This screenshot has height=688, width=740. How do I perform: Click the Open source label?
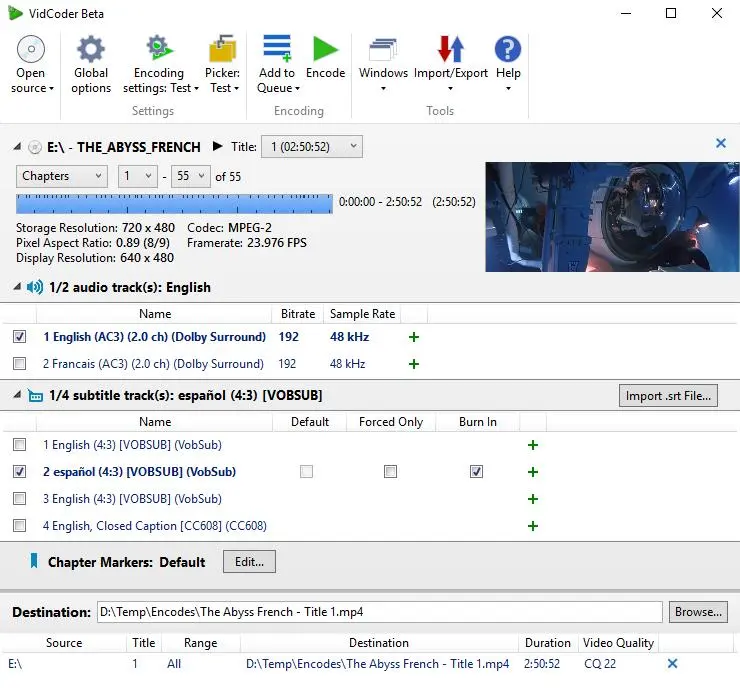[30, 81]
